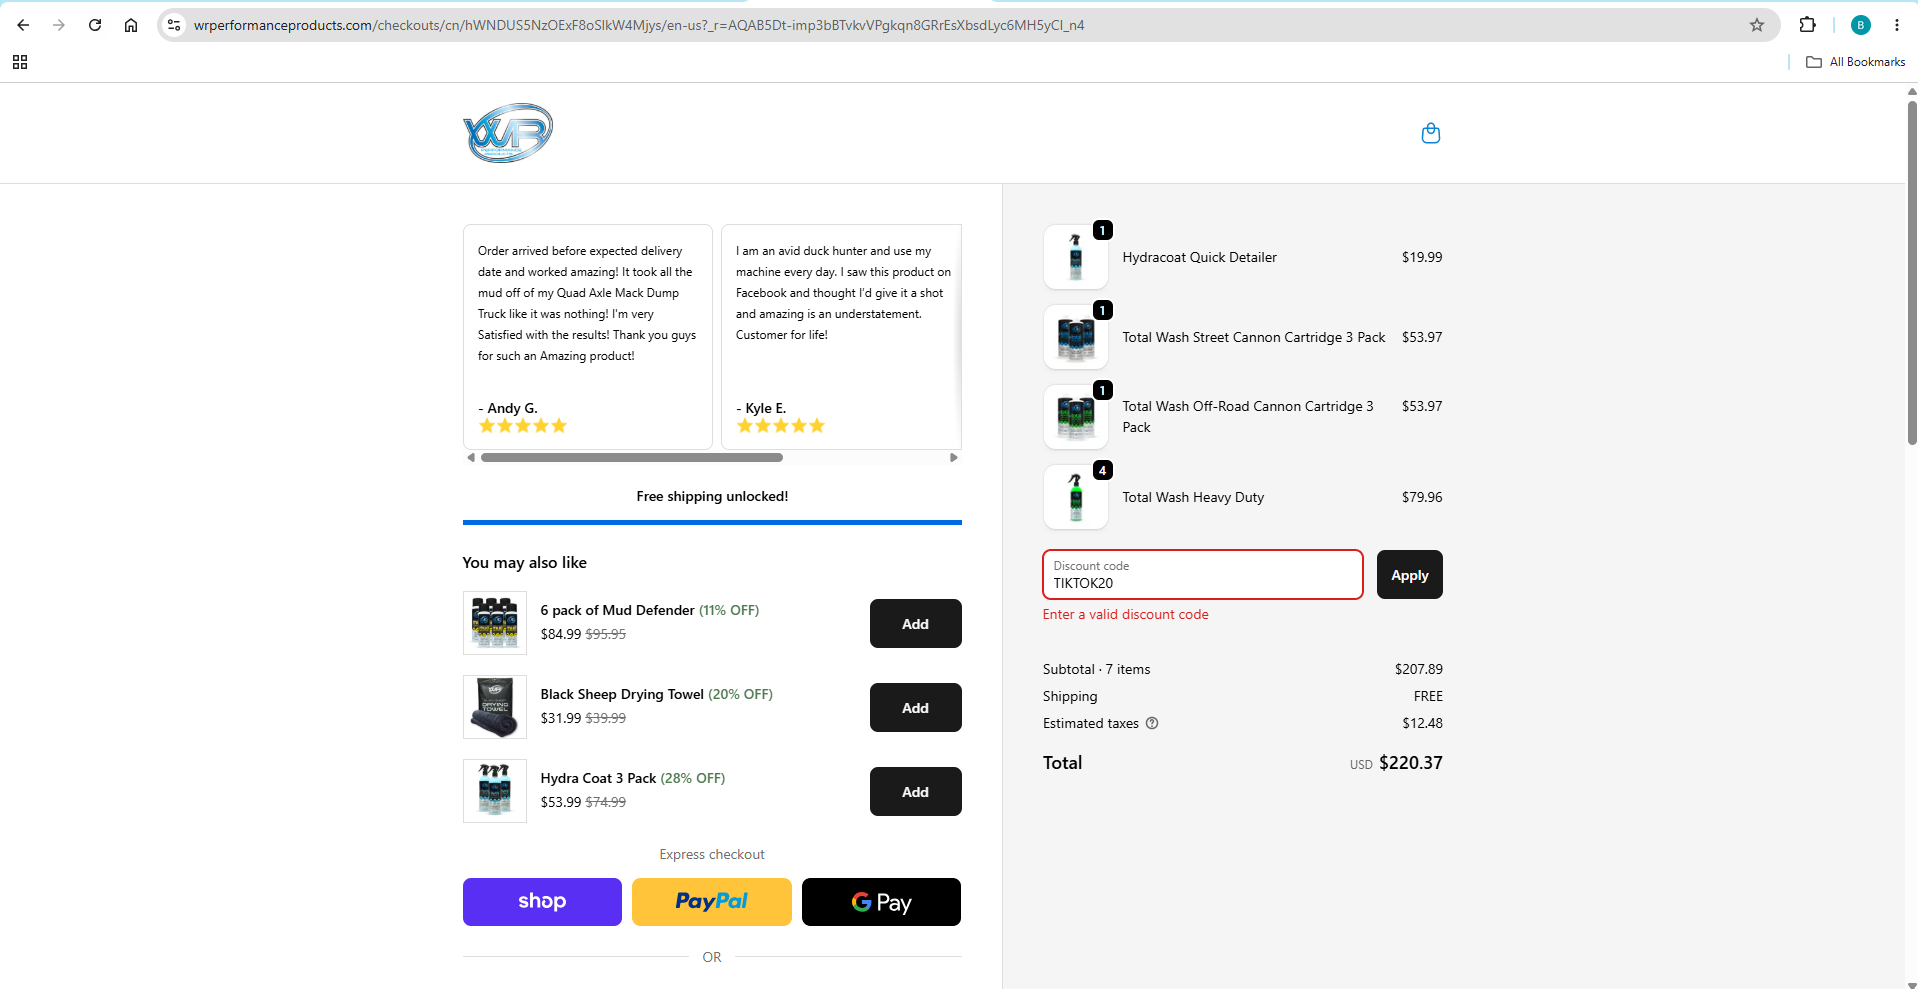Screen dimensions: 1918x989
Task: Click the browser forward arrow
Action: pos(59,25)
